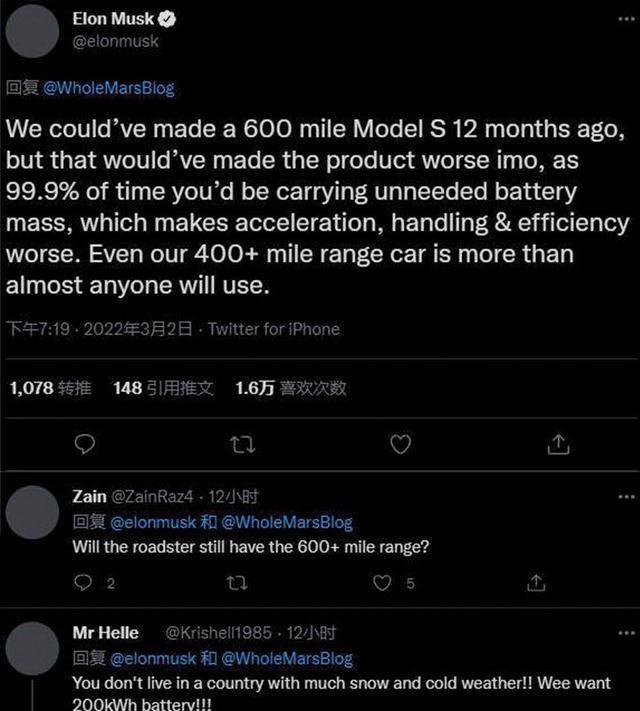640x711 pixels.
Task: Click the Twitter for iPhone source link
Action: click(x=273, y=329)
